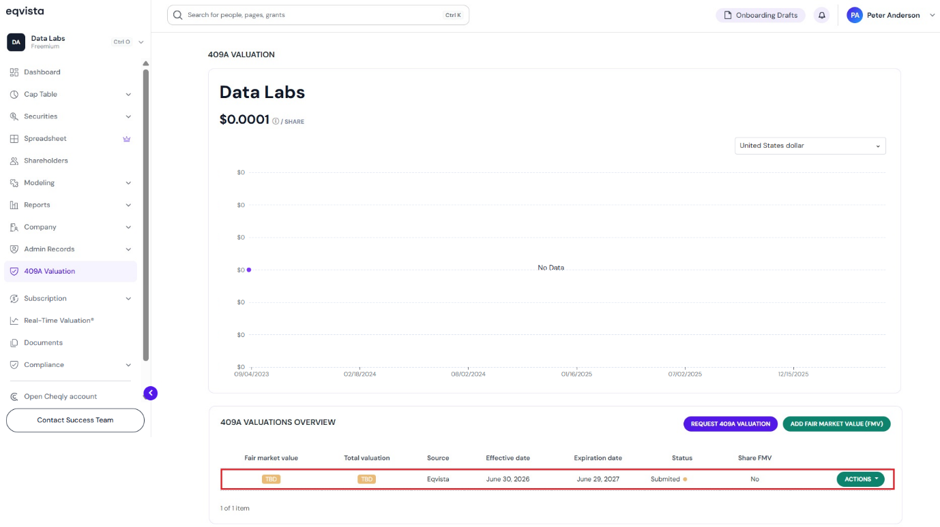Open notifications bell icon
Screen dimensions: 940x527
(822, 15)
